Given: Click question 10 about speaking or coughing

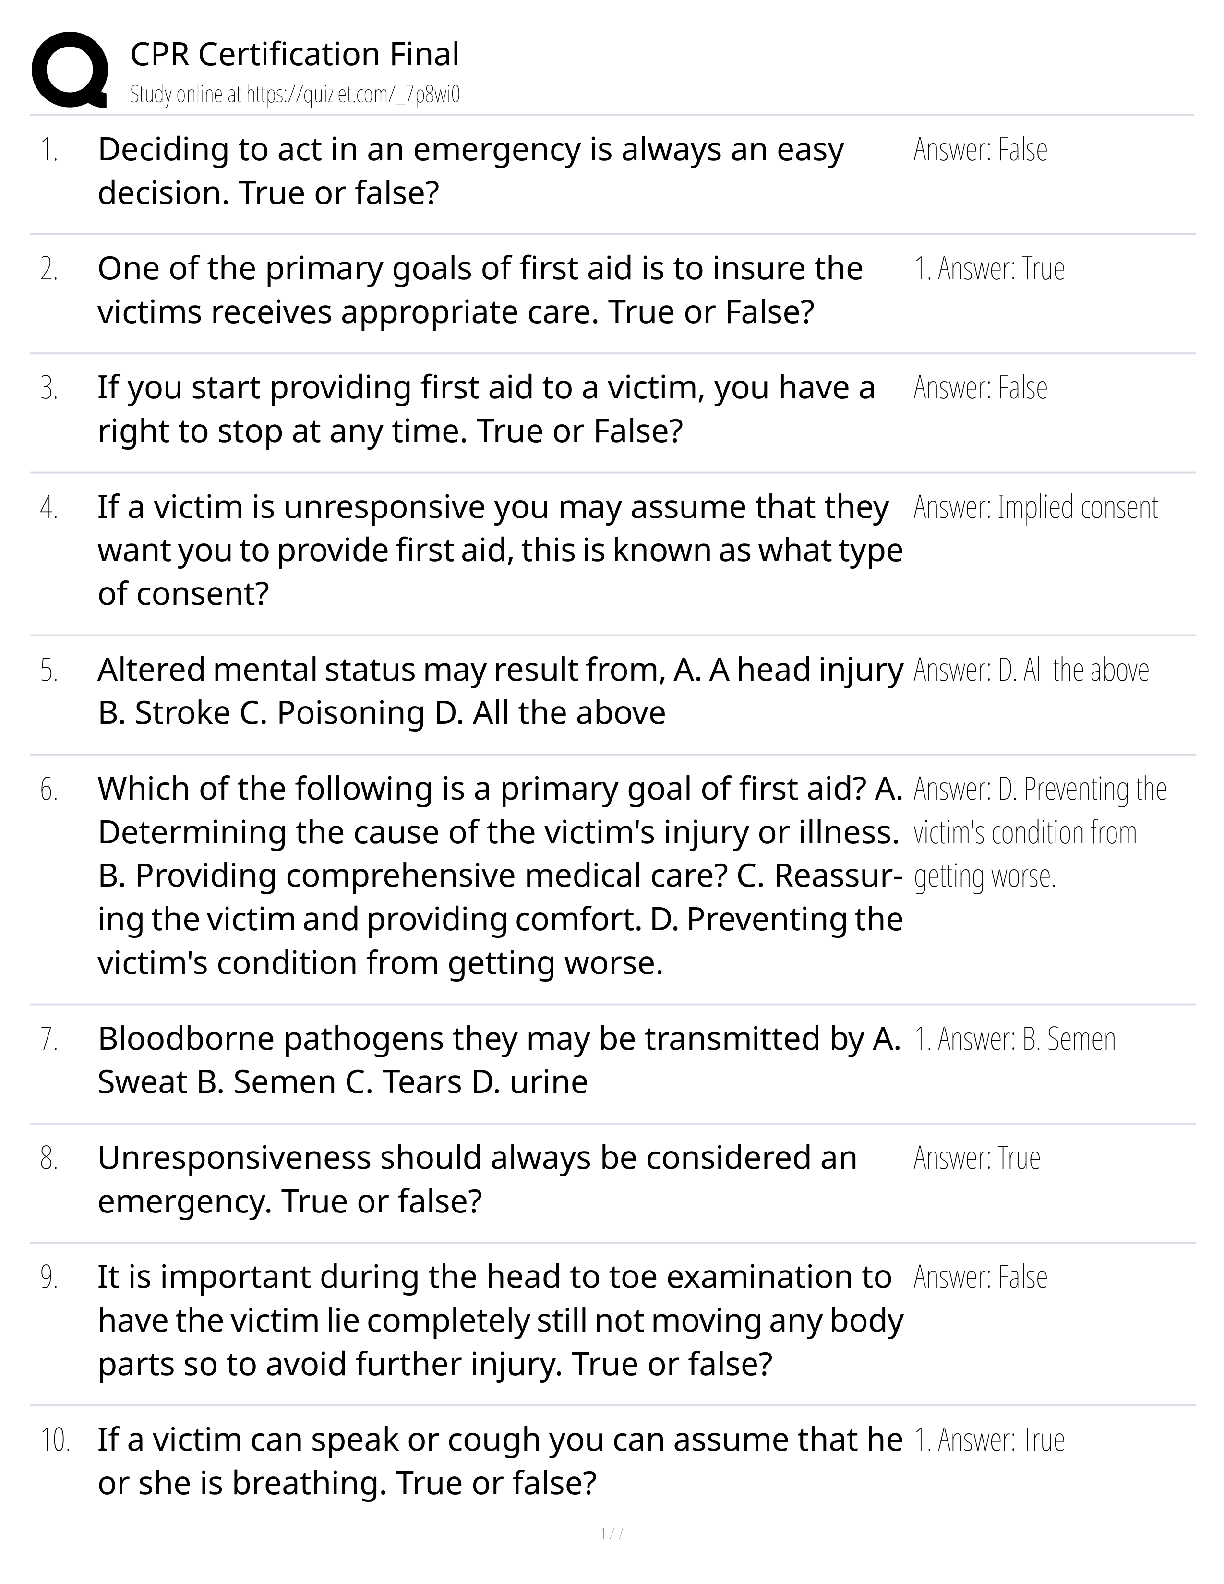Looking at the screenshot, I should [500, 1461].
